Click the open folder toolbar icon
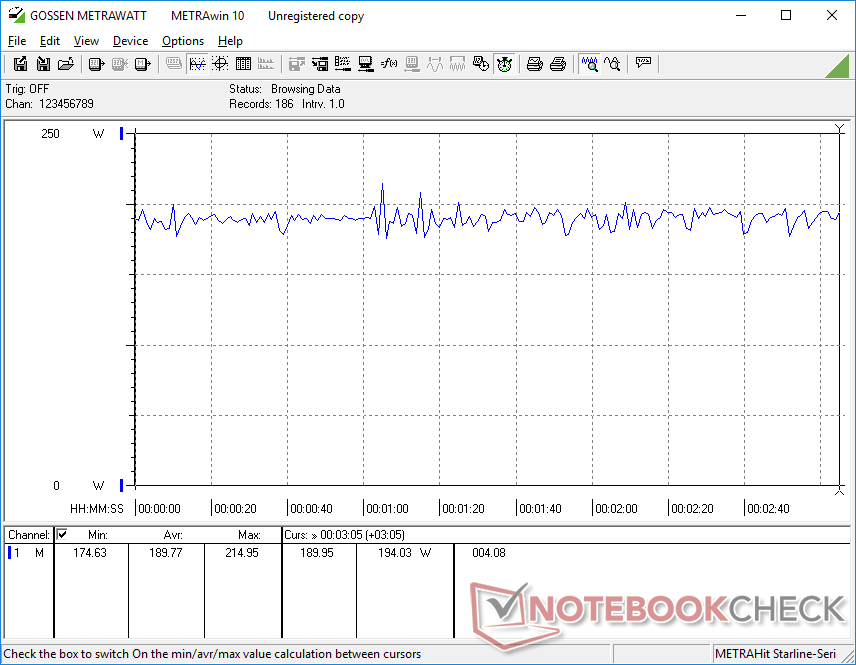The width and height of the screenshot is (856, 665). (x=66, y=64)
